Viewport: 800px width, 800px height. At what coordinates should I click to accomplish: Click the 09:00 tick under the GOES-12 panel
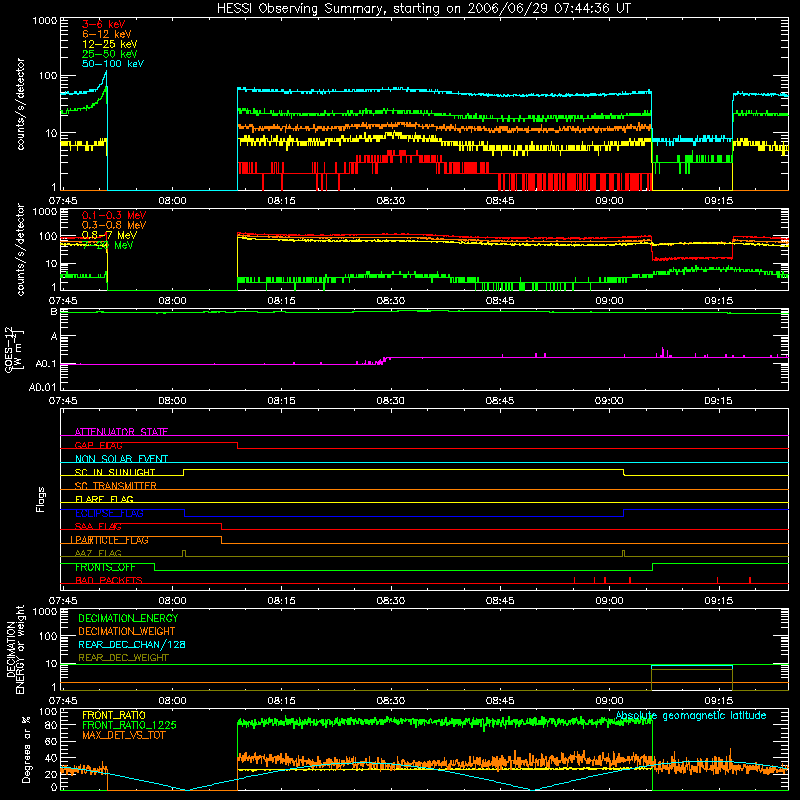609,401
